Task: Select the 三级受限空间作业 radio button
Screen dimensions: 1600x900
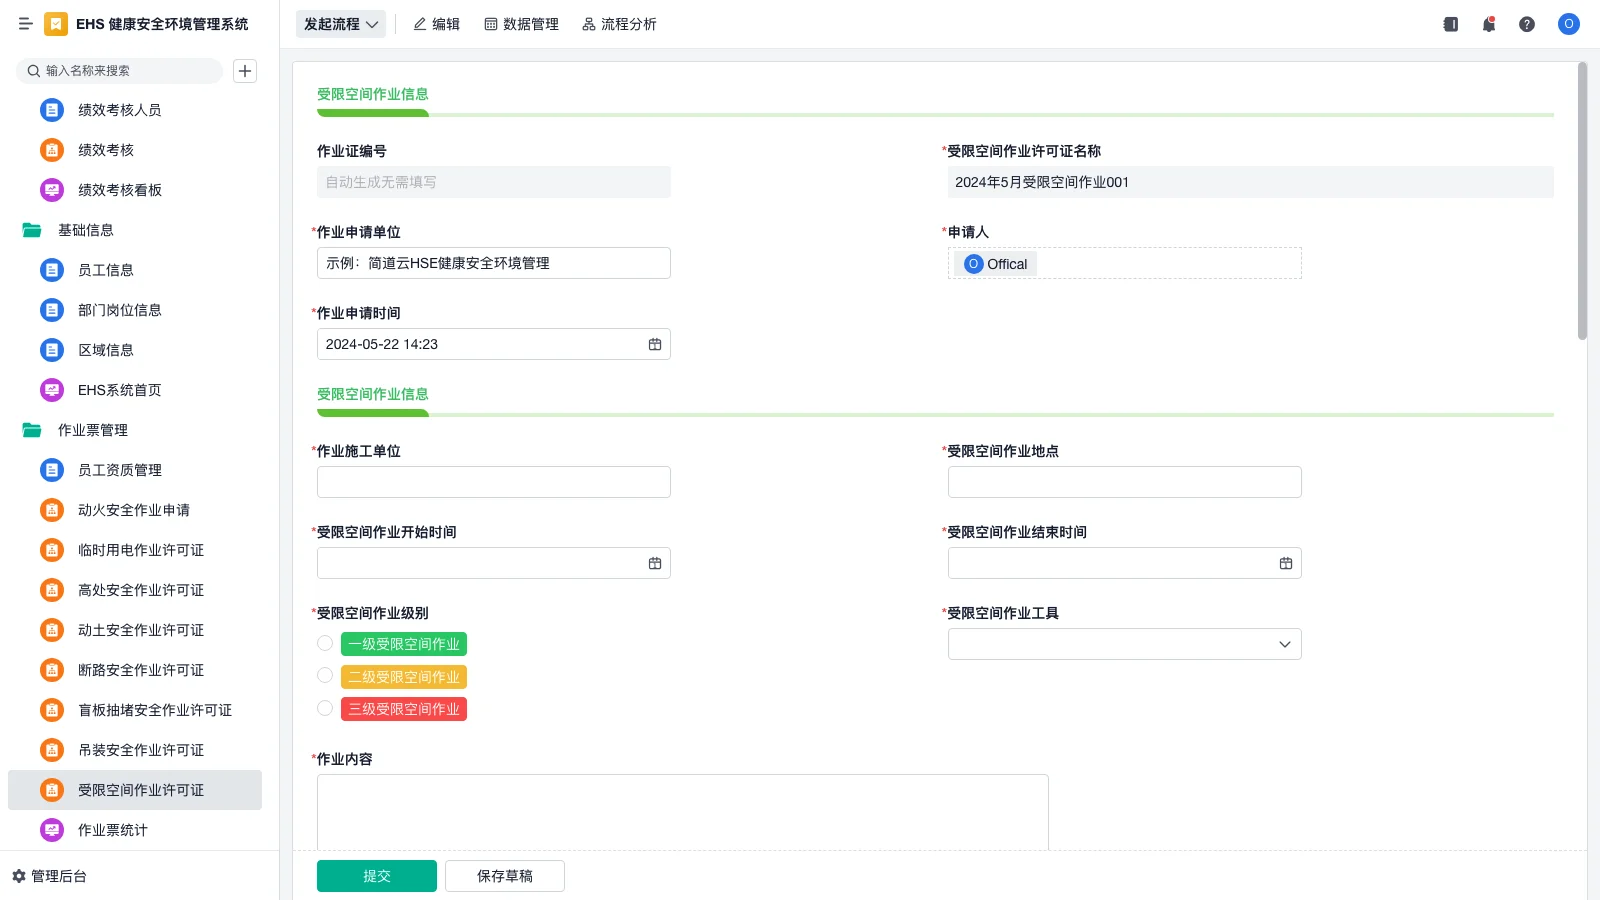Action: [324, 708]
